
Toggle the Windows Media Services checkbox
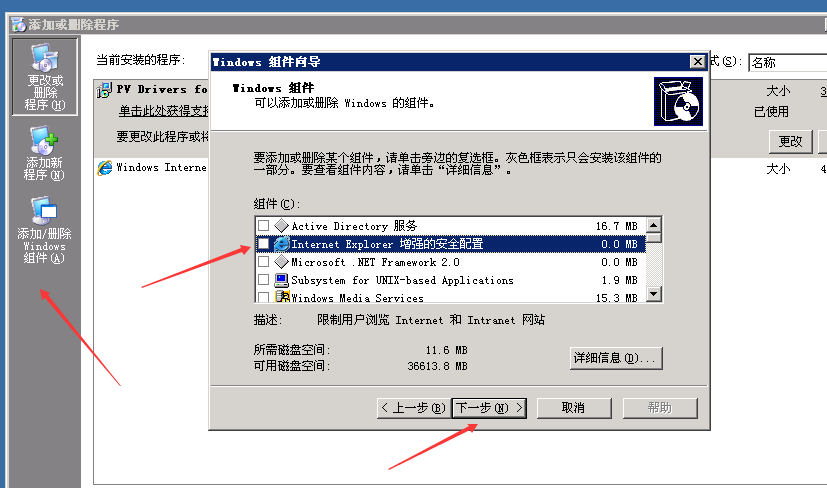tap(263, 297)
